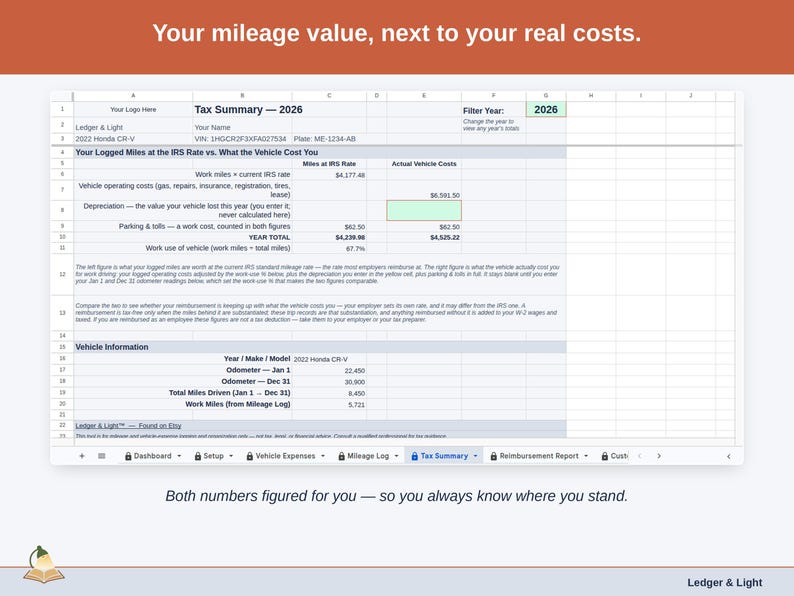The width and height of the screenshot is (794, 596).
Task: Click the Your Name cell
Action: tap(242, 127)
